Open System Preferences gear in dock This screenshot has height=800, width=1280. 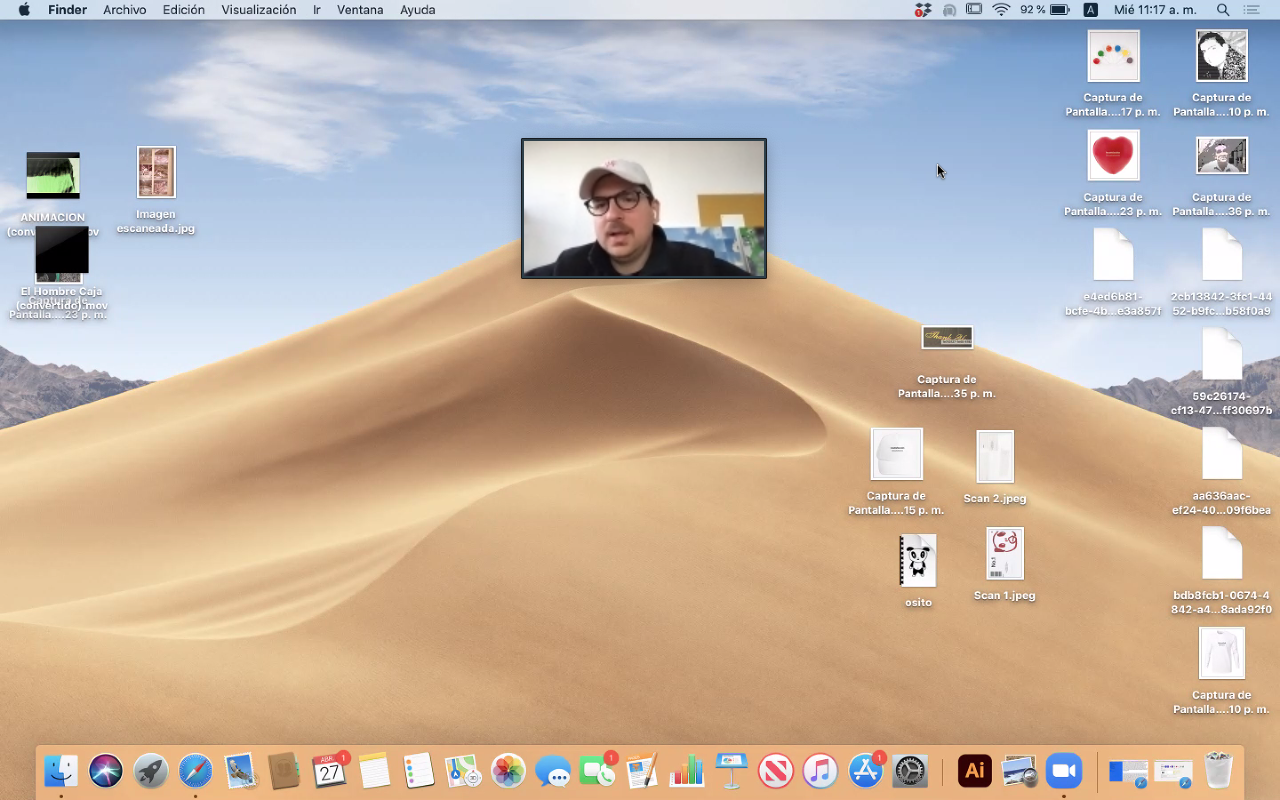click(910, 771)
